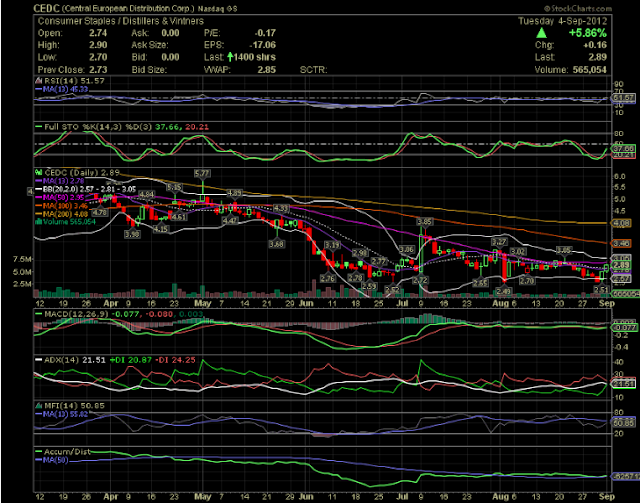Open the StockCharts.com watermark link
Viewport: 640px width, 503px height.
pyautogui.click(x=578, y=8)
